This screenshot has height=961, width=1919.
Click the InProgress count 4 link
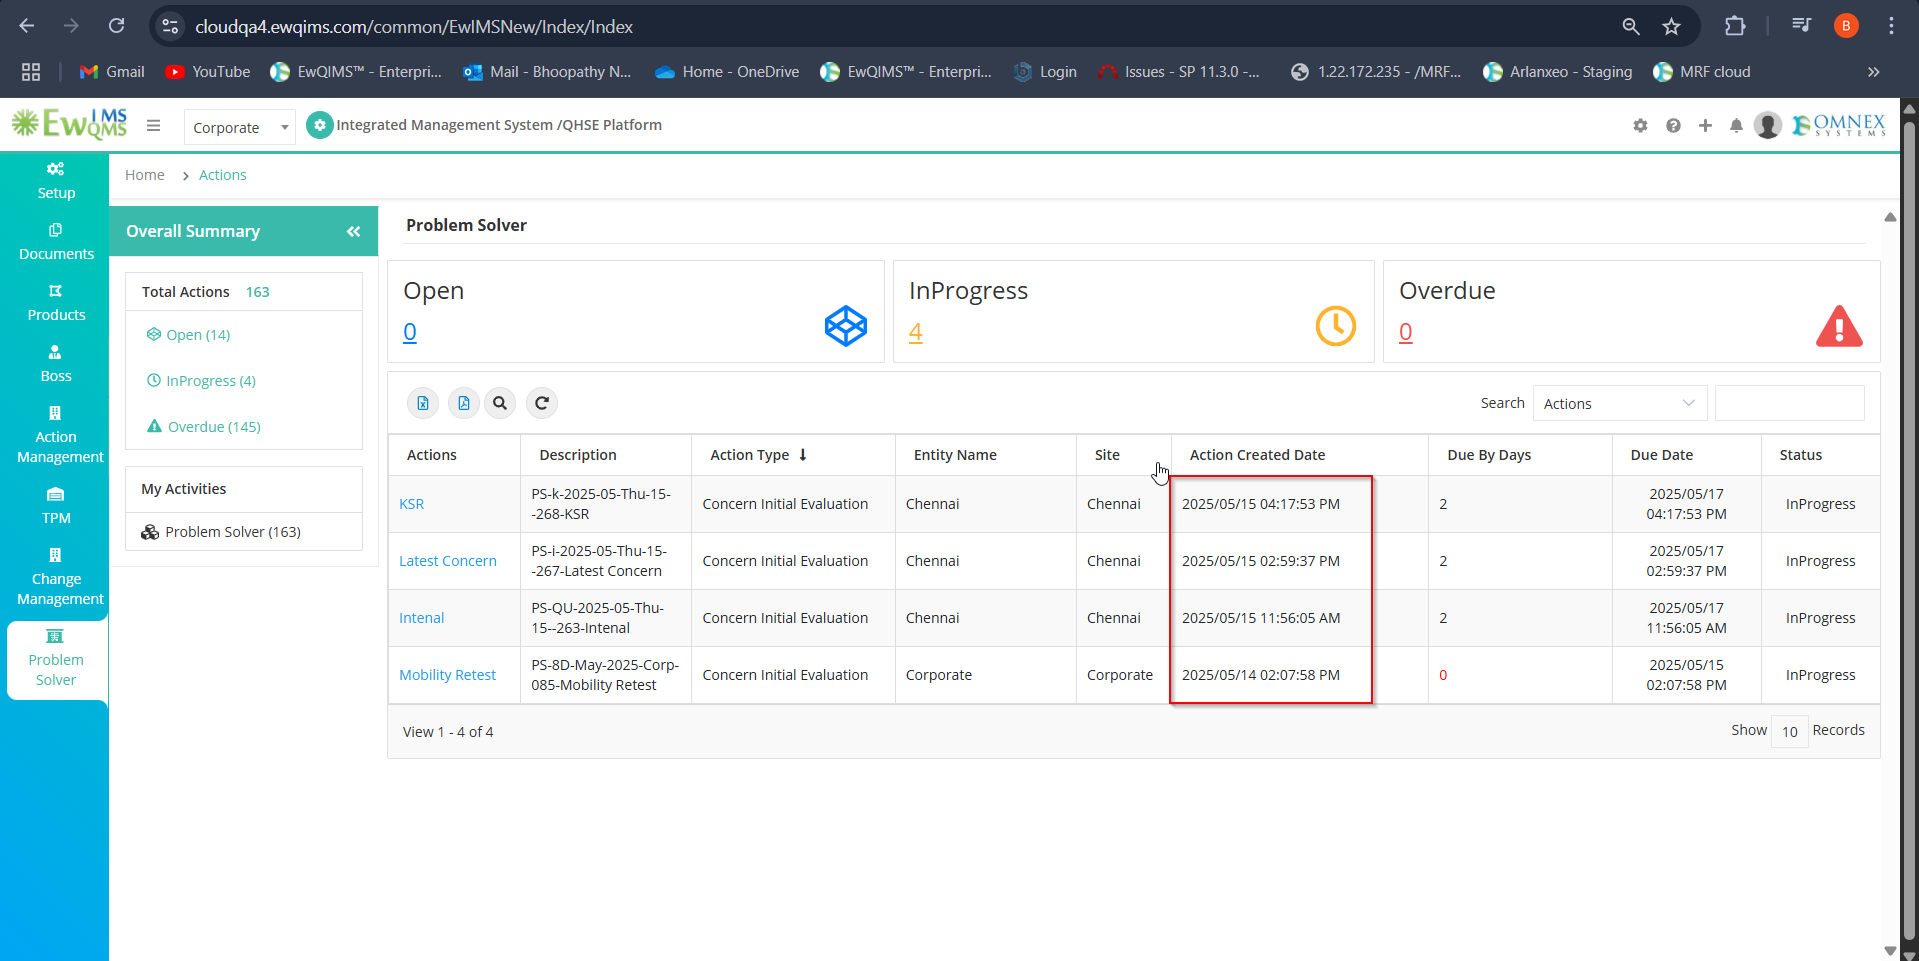tap(916, 332)
